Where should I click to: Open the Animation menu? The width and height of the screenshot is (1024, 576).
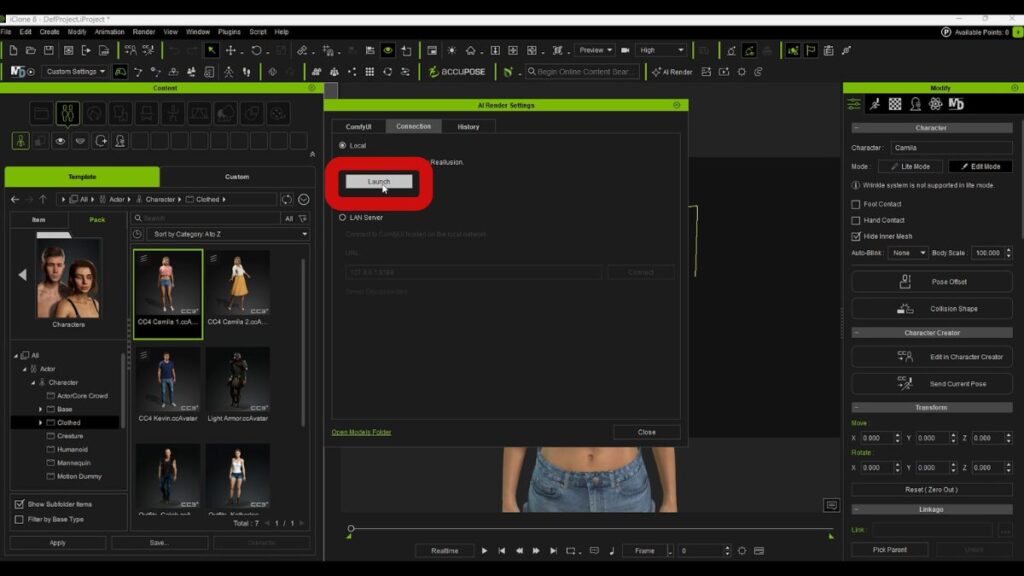click(x=109, y=31)
